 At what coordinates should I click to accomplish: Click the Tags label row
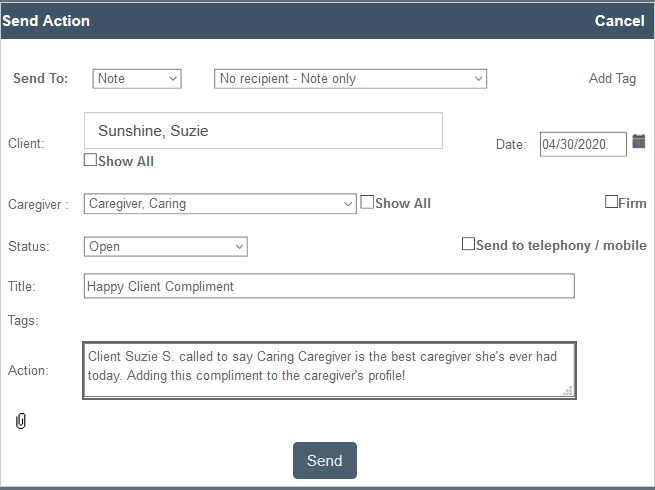[x=23, y=320]
